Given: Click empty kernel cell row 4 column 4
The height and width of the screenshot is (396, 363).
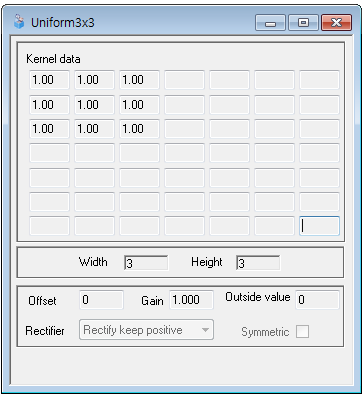Looking at the screenshot, I should 184,153.
